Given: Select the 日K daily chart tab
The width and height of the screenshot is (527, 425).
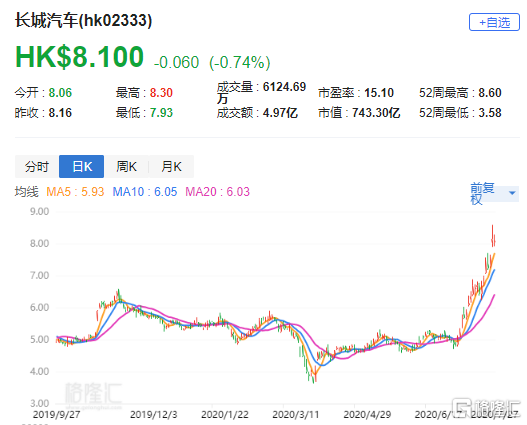Looking at the screenshot, I should coord(82,167).
